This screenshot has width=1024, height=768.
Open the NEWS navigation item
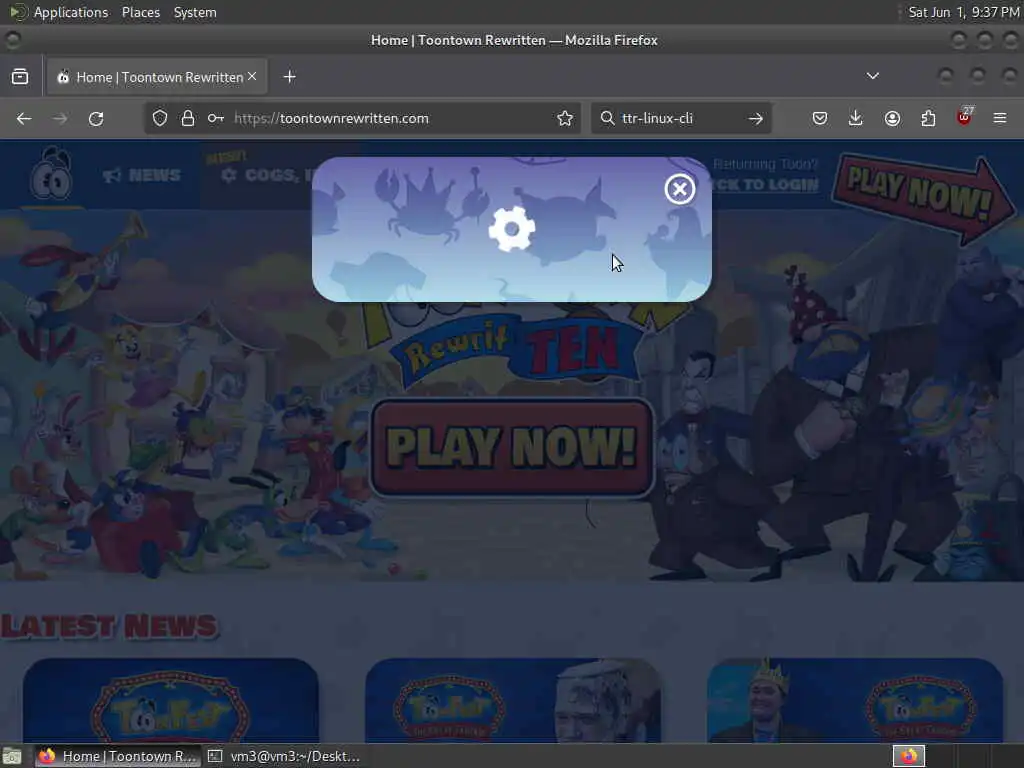pos(142,175)
